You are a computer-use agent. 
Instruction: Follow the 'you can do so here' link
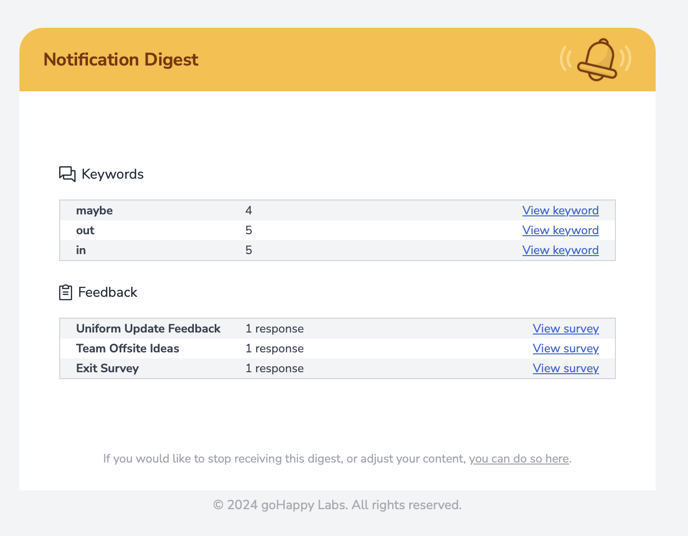pyautogui.click(x=519, y=459)
